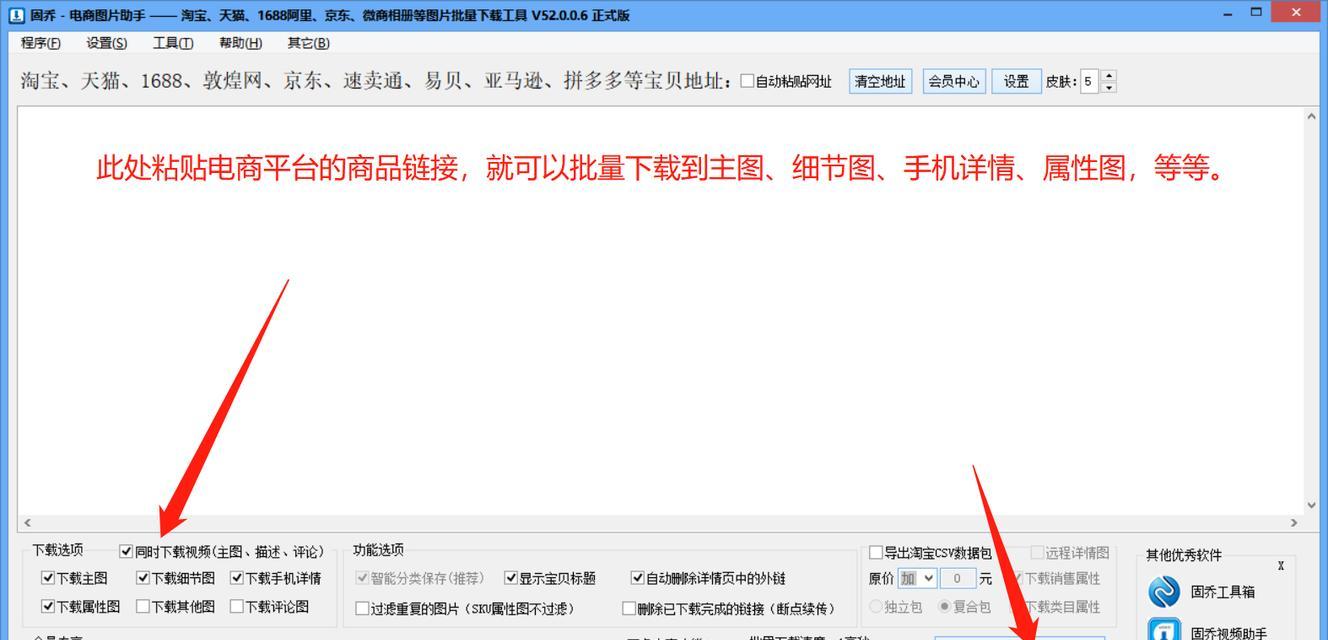The image size is (1328, 640).
Task: Open 会员中心
Action: tap(953, 81)
